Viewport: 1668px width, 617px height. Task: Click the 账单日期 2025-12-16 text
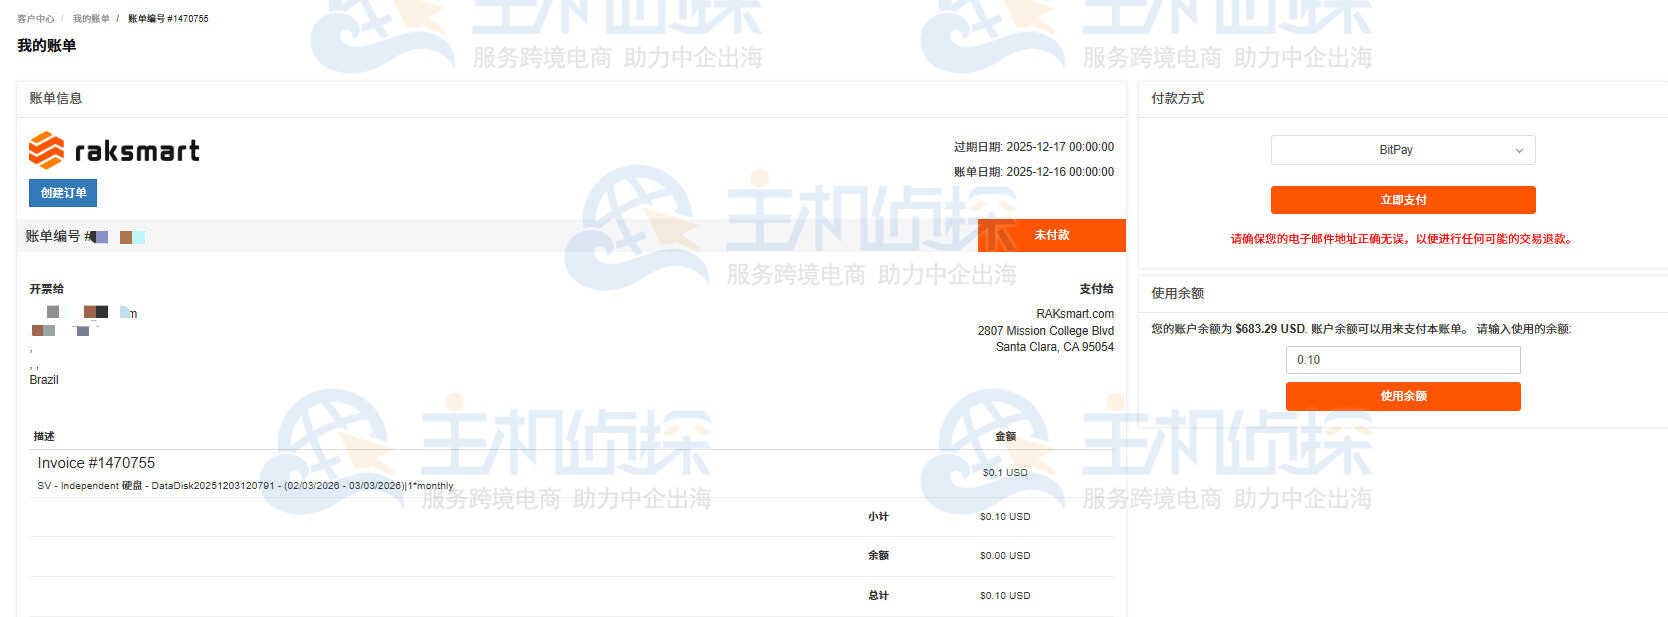click(x=1034, y=172)
